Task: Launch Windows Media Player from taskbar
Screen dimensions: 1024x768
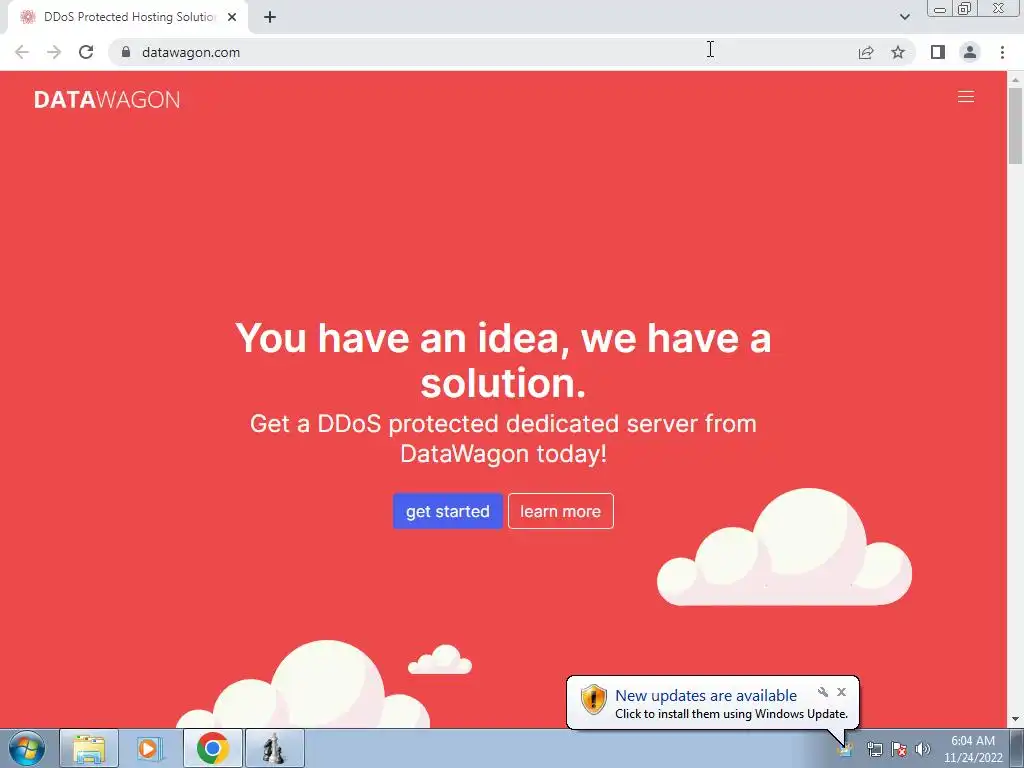Action: (x=150, y=748)
